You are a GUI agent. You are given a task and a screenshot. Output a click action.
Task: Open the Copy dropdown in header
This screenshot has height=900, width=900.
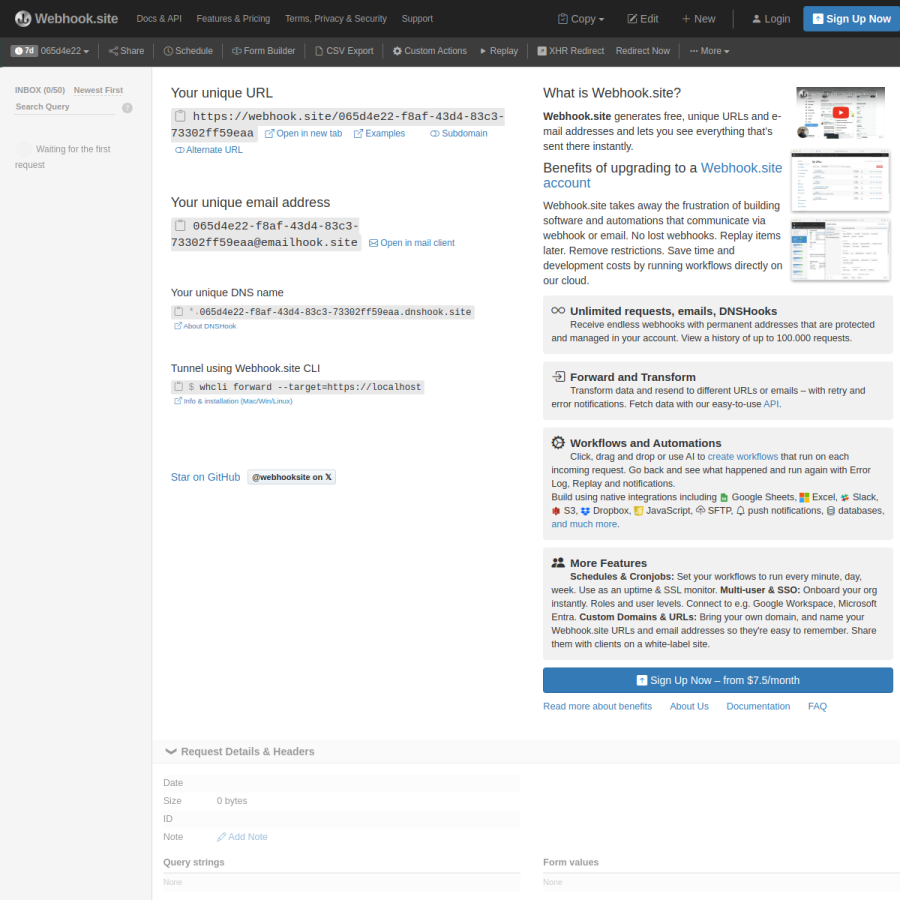click(x=581, y=19)
